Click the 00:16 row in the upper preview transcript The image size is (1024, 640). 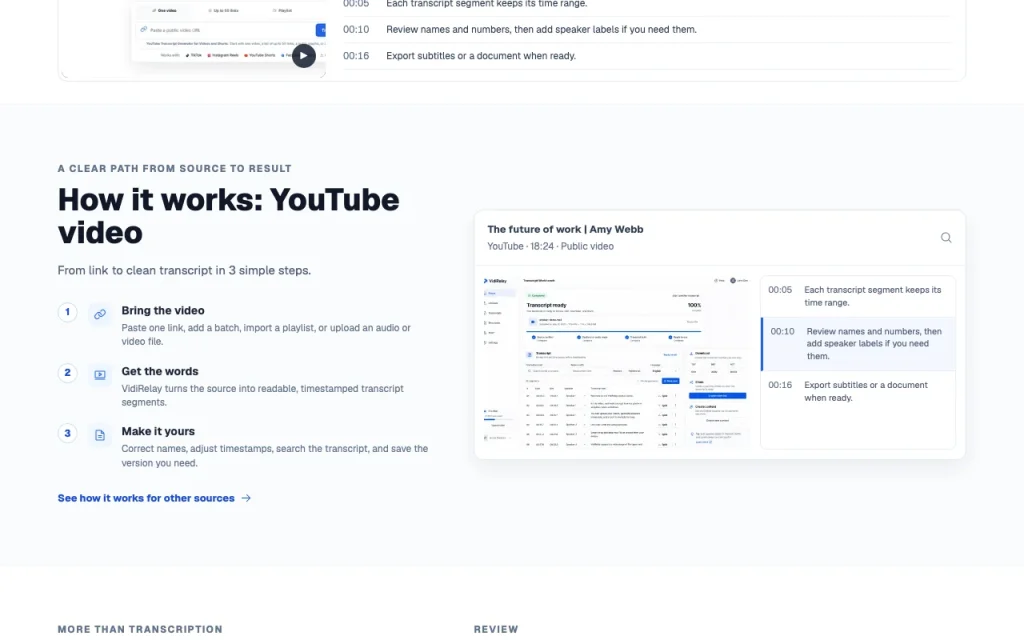click(647, 56)
